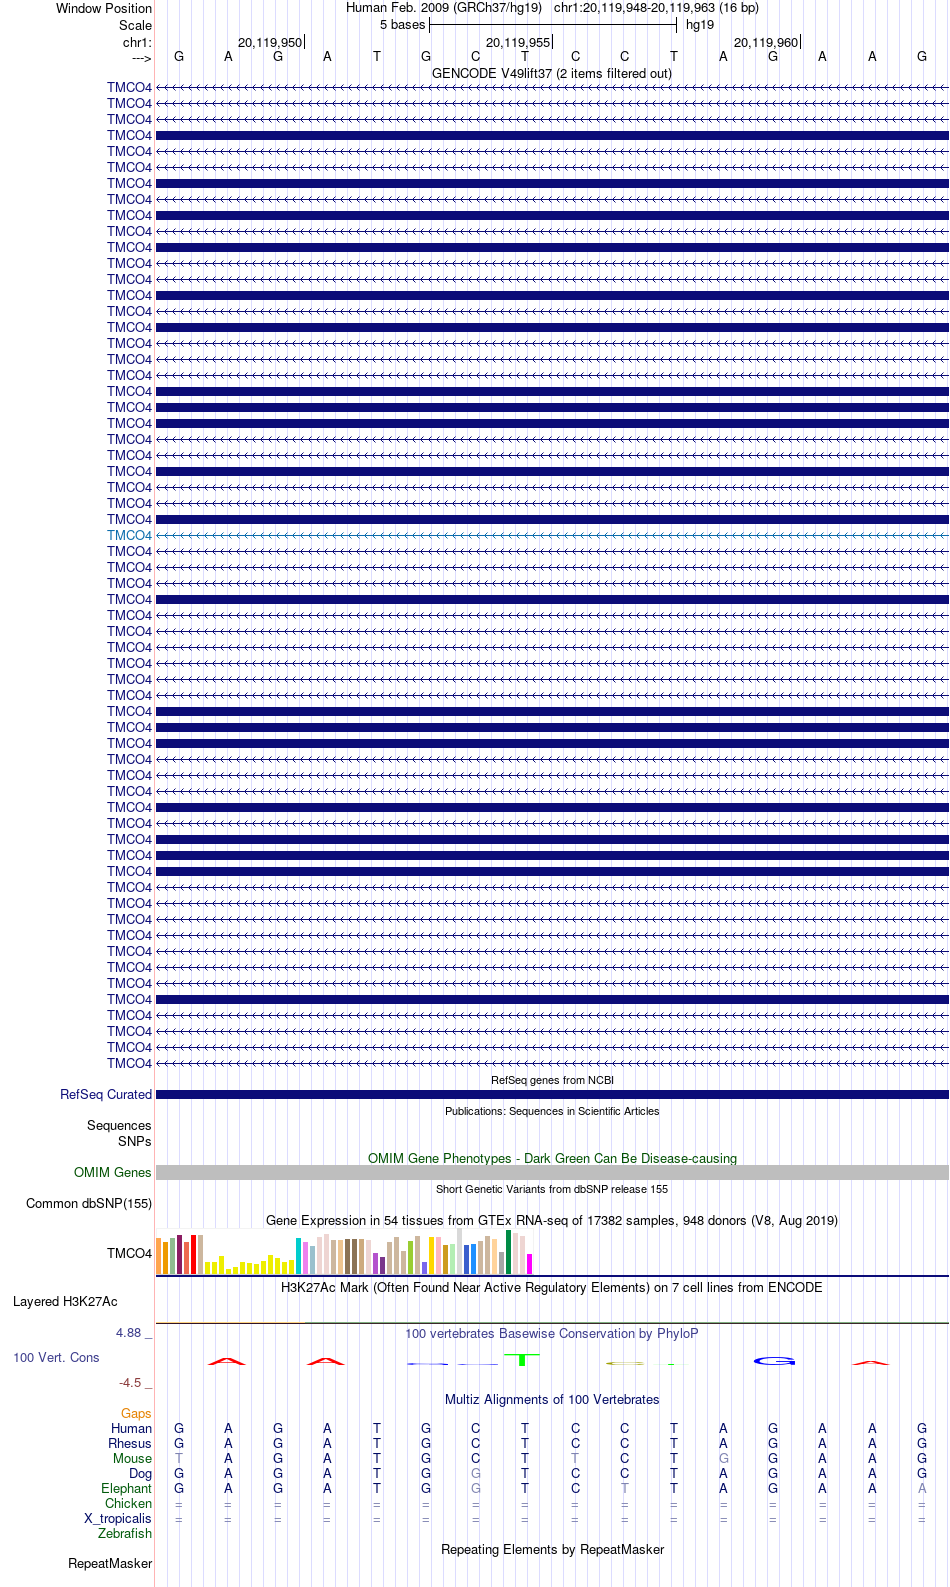Select the X_tropicalis alignment row label

coord(118,1518)
